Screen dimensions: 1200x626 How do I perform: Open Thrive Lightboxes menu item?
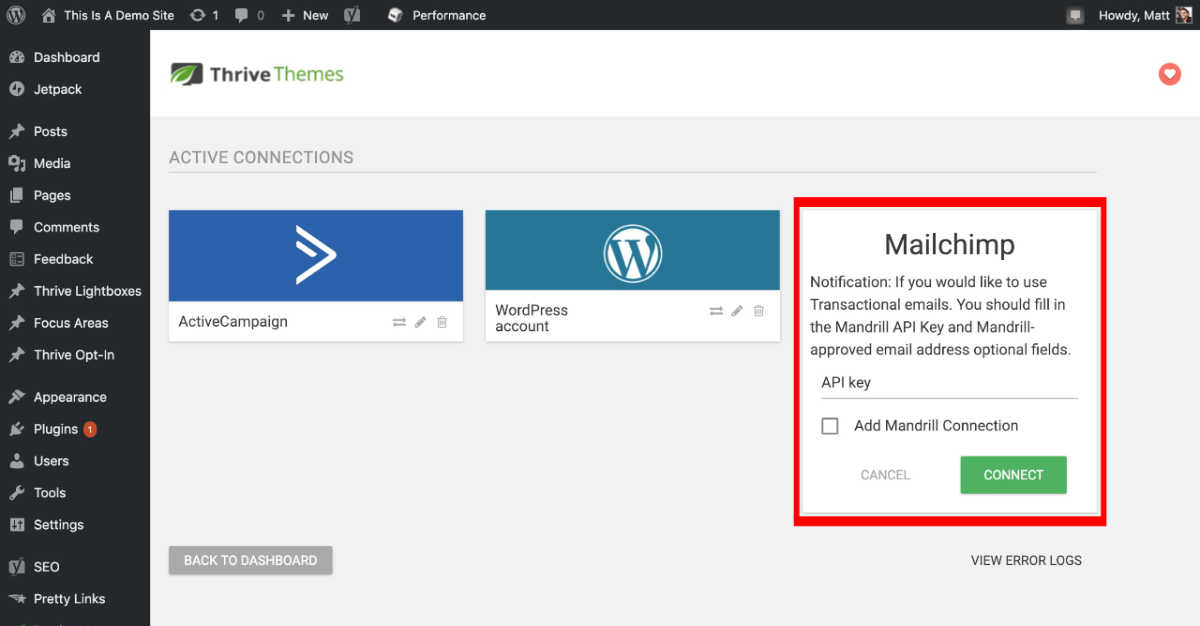(x=87, y=291)
